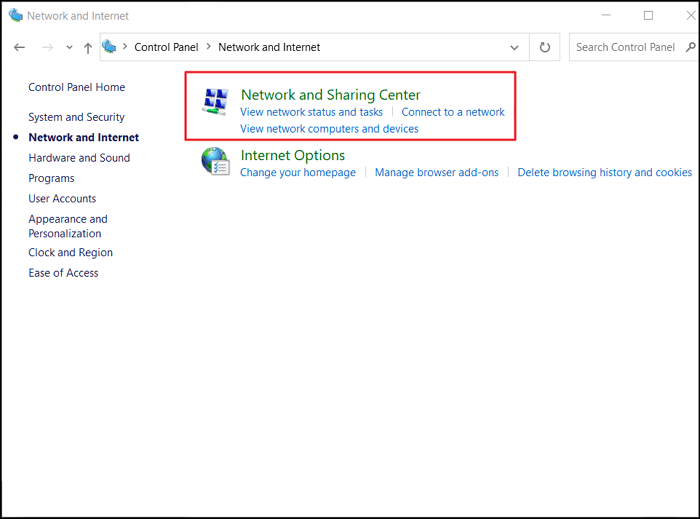Image resolution: width=700 pixels, height=519 pixels.
Task: Click the search magnifier icon
Action: click(x=691, y=47)
